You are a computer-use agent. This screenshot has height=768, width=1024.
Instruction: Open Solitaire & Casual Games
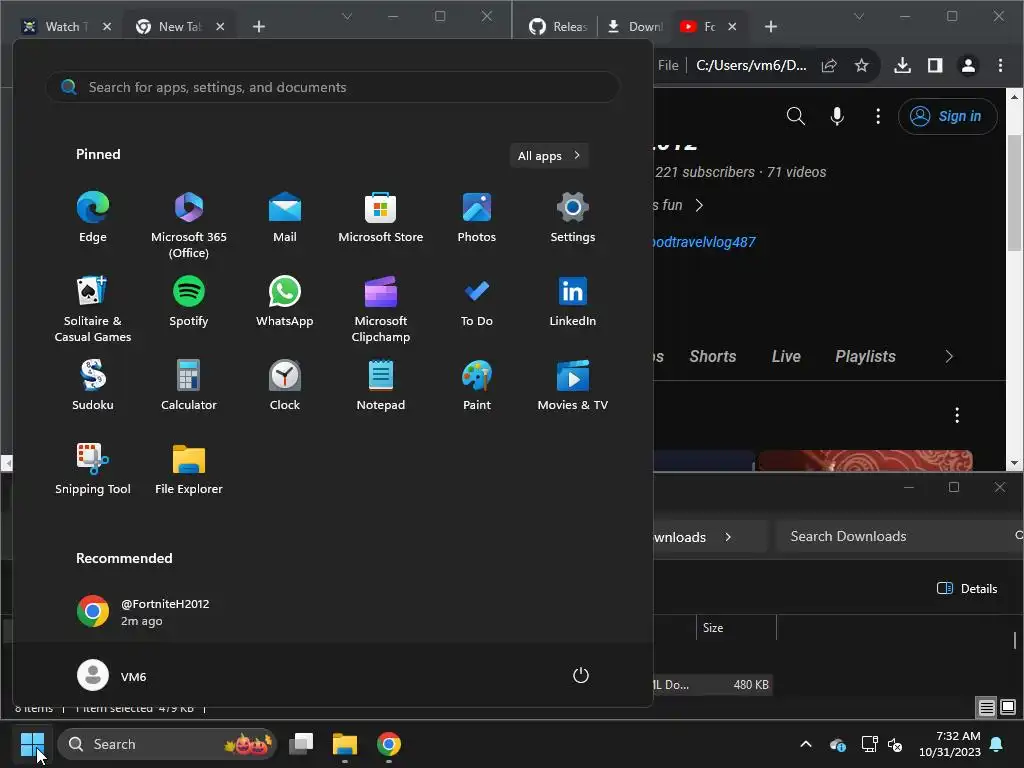(93, 309)
